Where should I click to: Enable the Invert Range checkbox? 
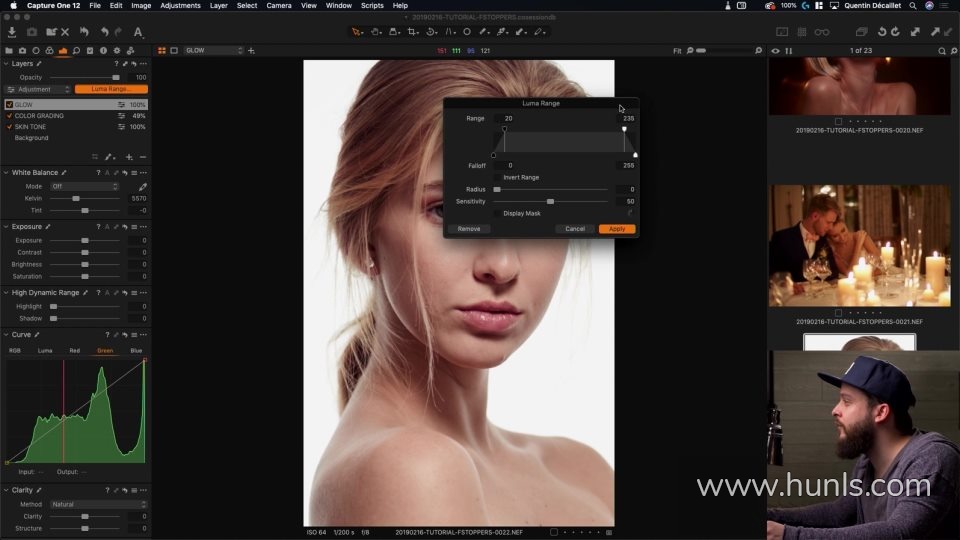[497, 177]
